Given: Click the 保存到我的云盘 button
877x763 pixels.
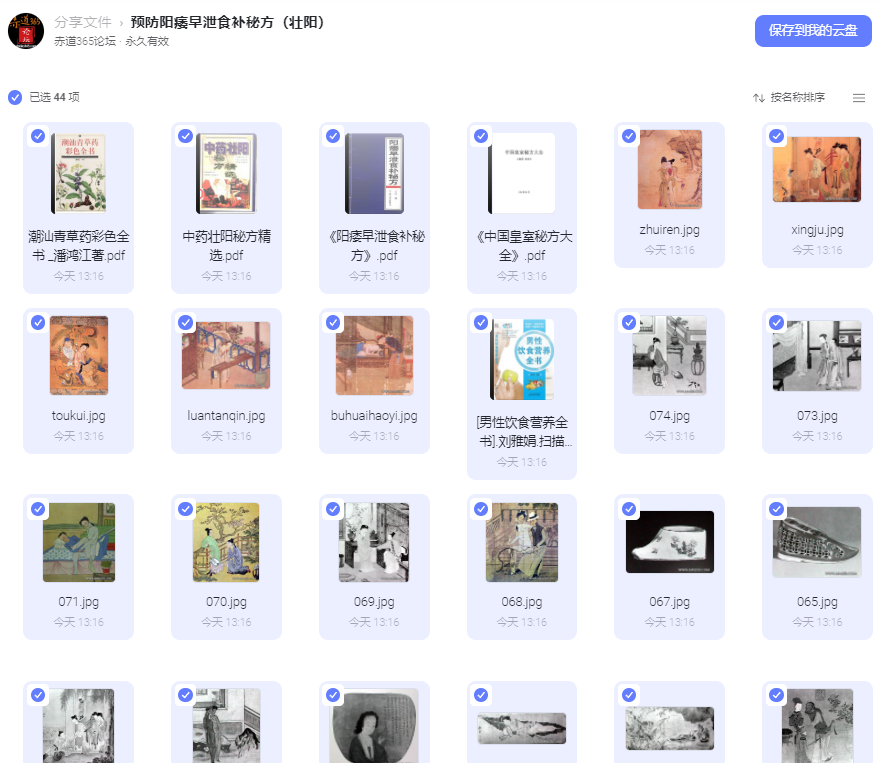Looking at the screenshot, I should coord(813,31).
